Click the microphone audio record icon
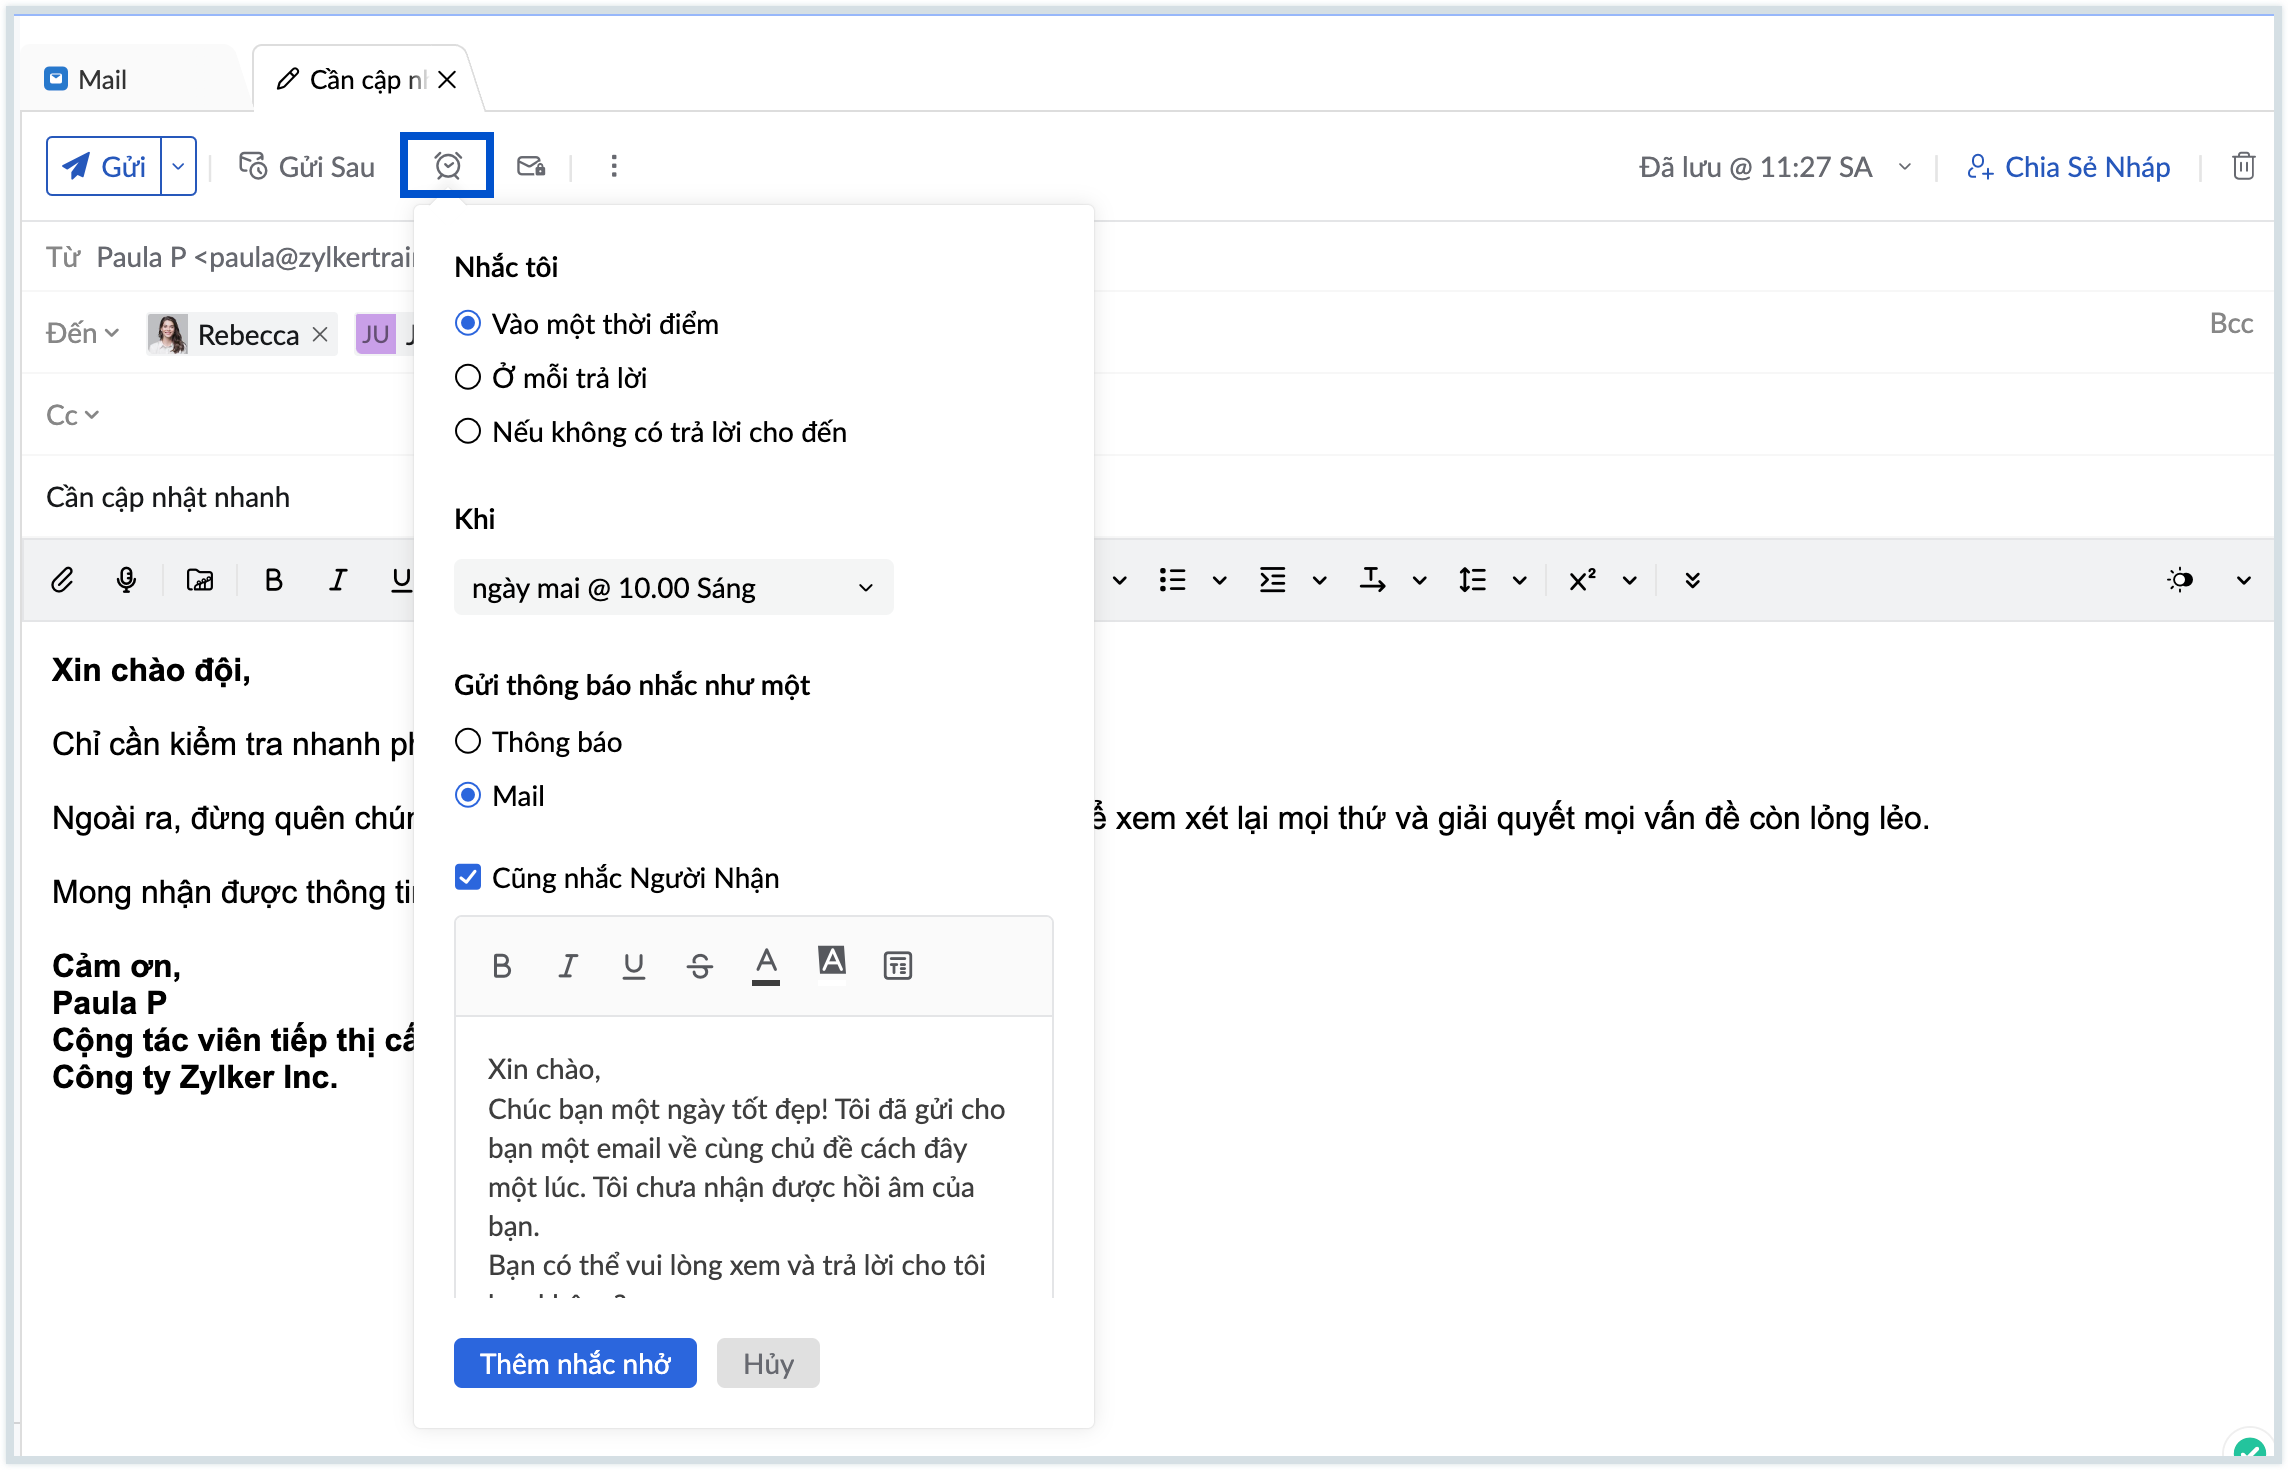The width and height of the screenshot is (2288, 1470). pos(126,580)
